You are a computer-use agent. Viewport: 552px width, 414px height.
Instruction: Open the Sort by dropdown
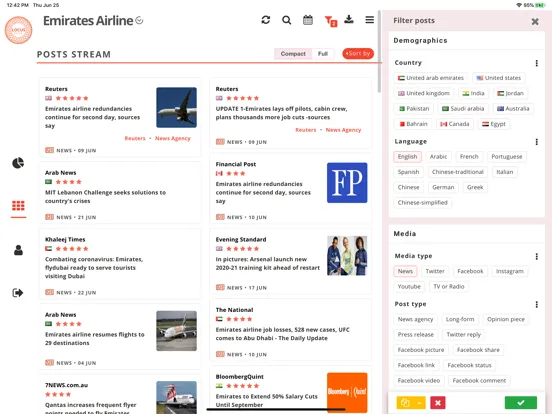(358, 54)
